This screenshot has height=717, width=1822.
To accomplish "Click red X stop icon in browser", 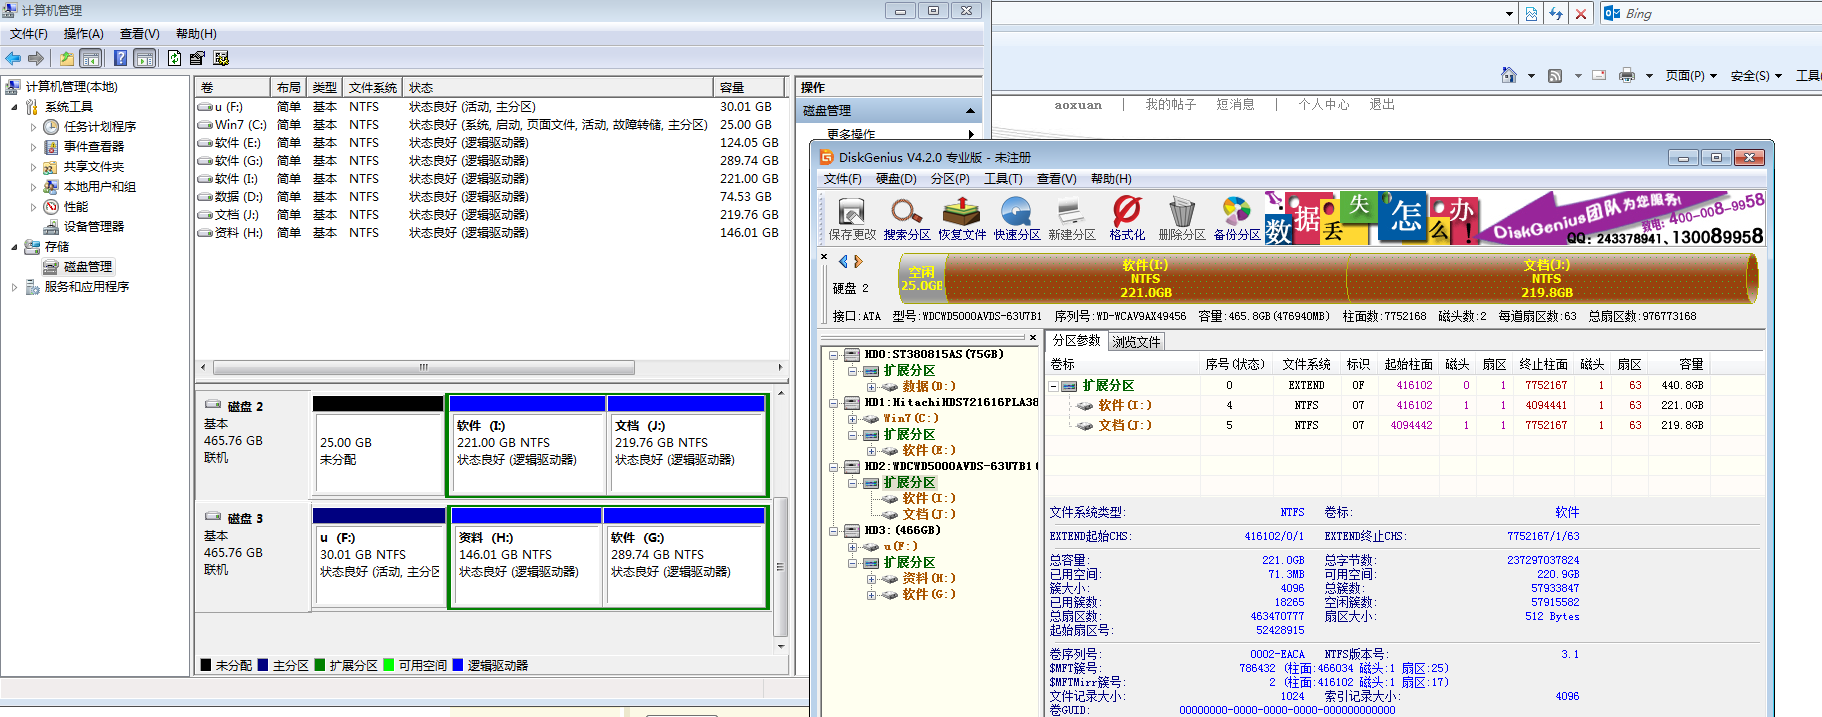I will point(1580,14).
